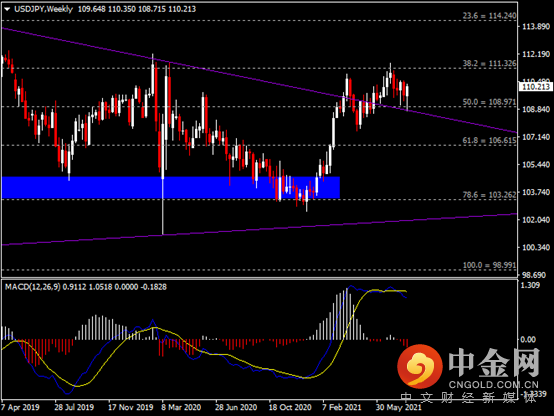The height and width of the screenshot is (416, 554).
Task: Click the 28 Jul 2019 date marker
Action: pyautogui.click(x=74, y=407)
